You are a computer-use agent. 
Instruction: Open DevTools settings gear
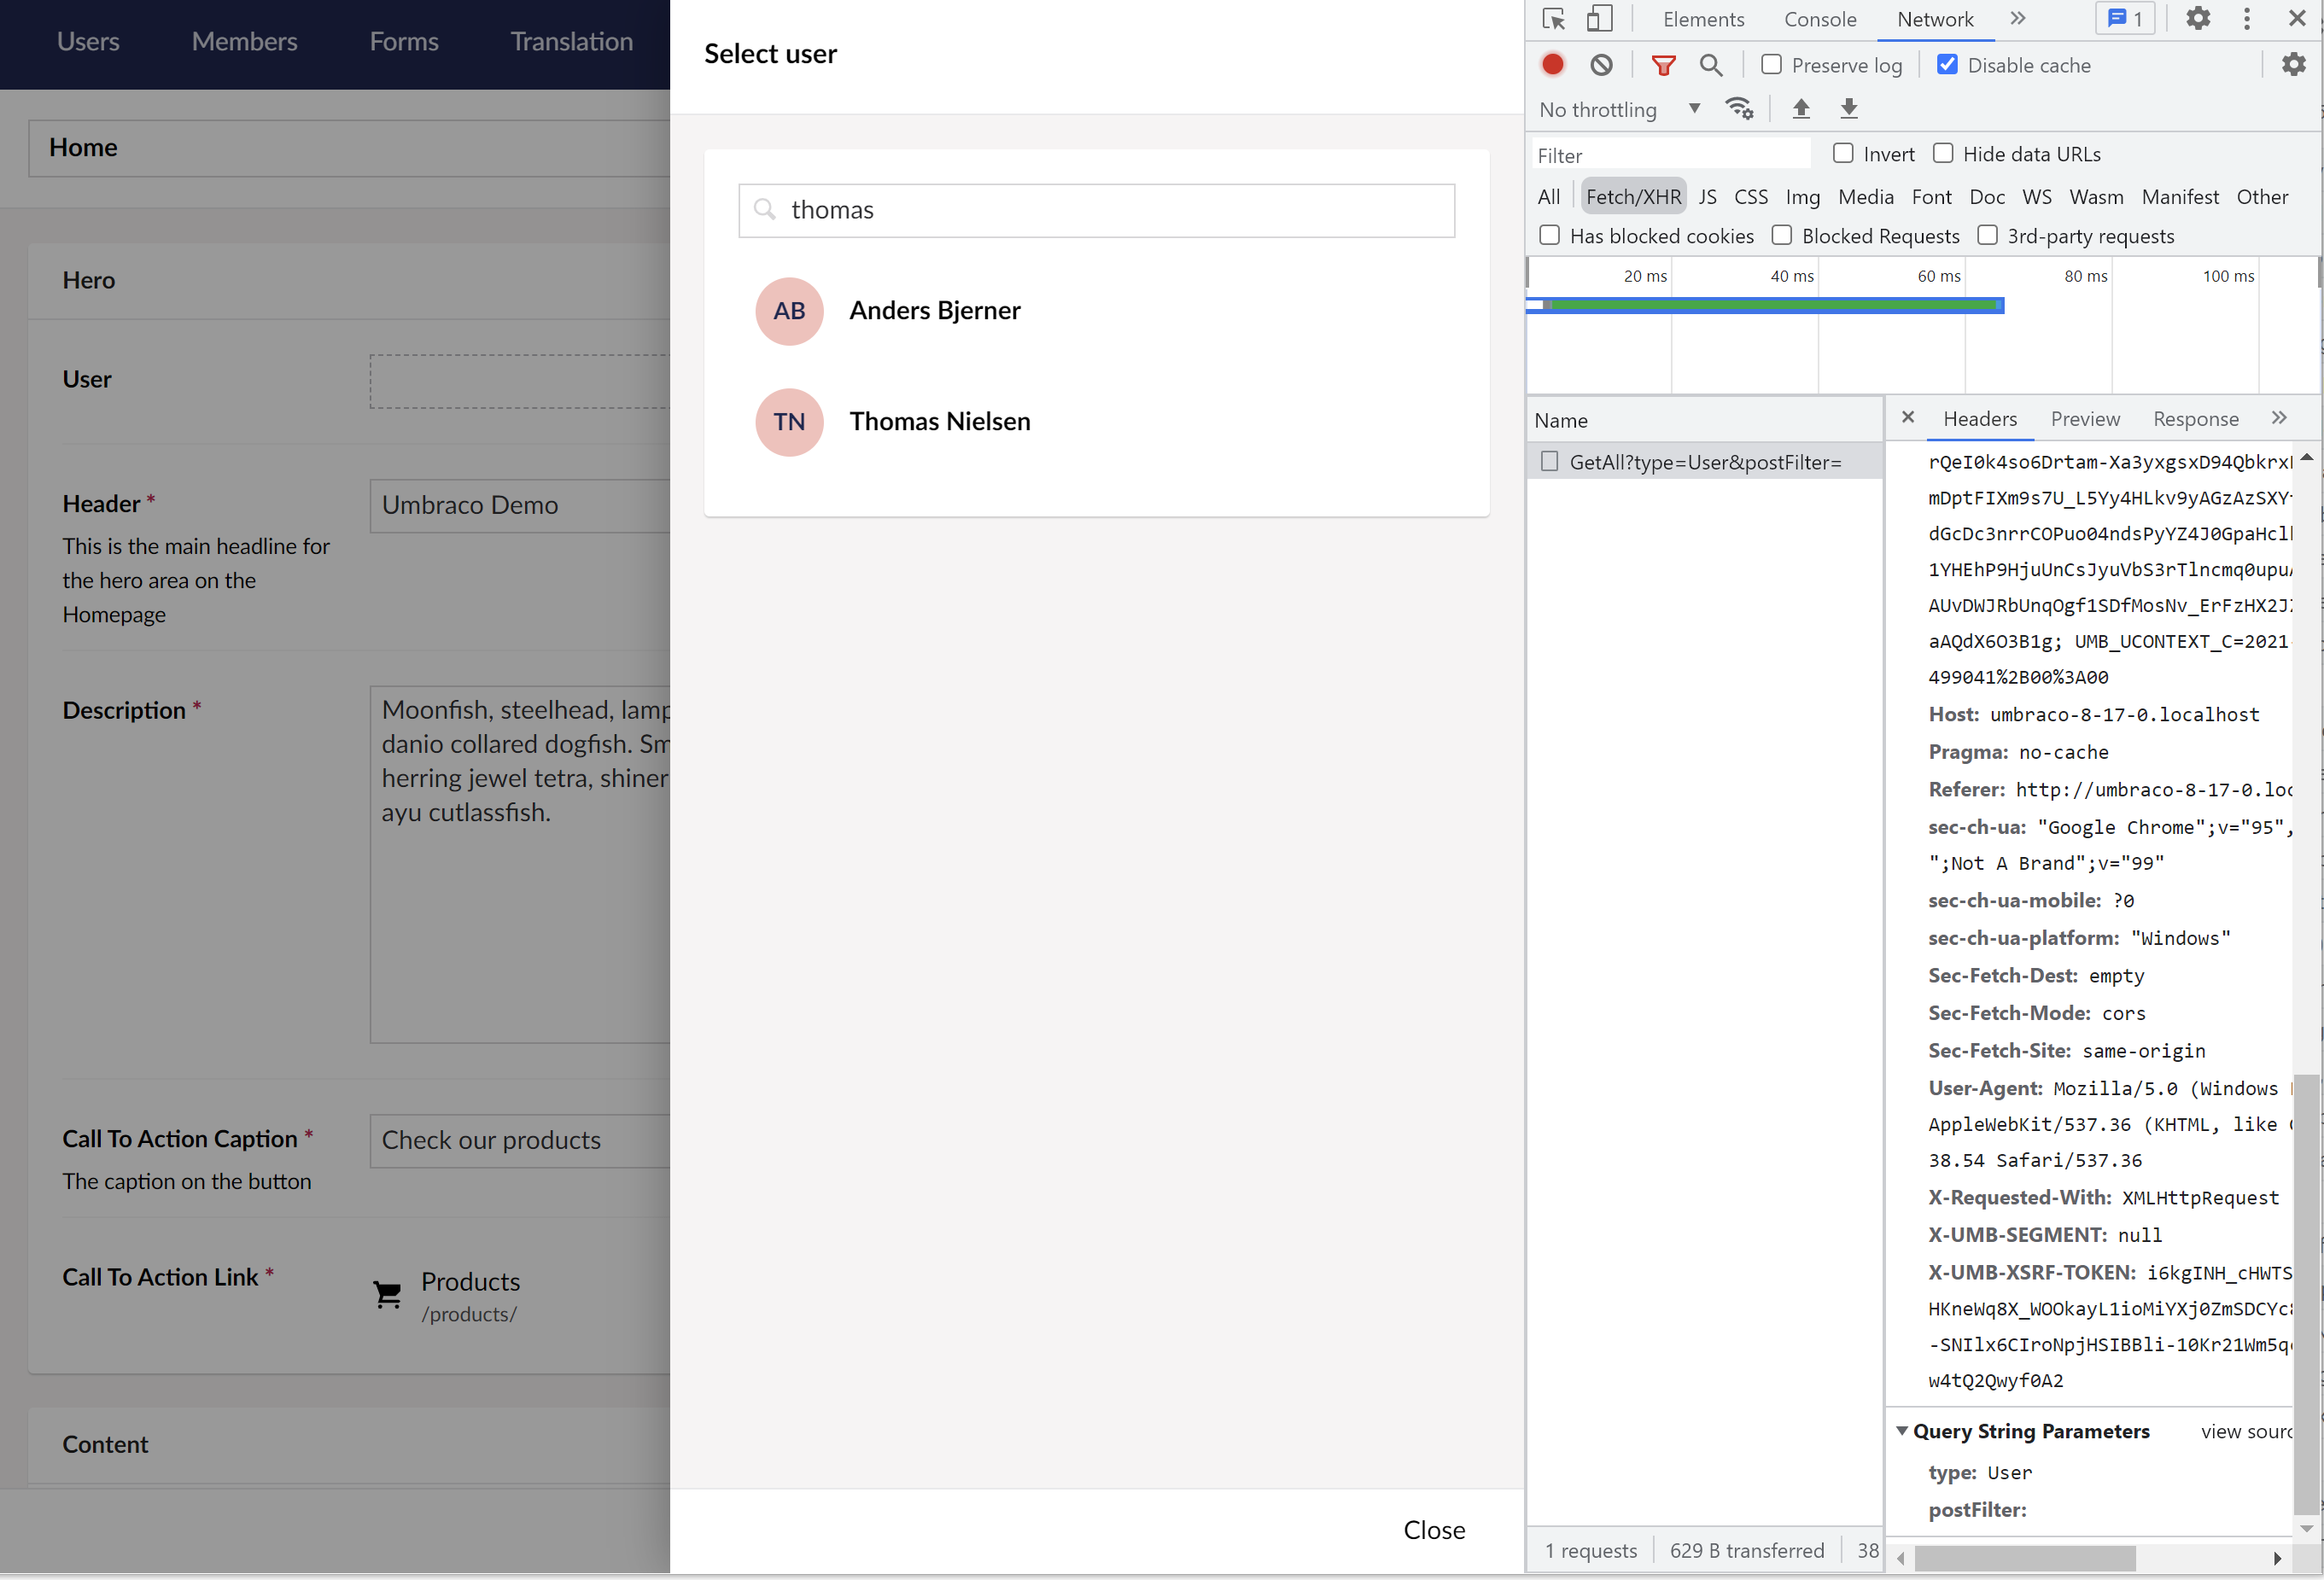[x=2197, y=18]
